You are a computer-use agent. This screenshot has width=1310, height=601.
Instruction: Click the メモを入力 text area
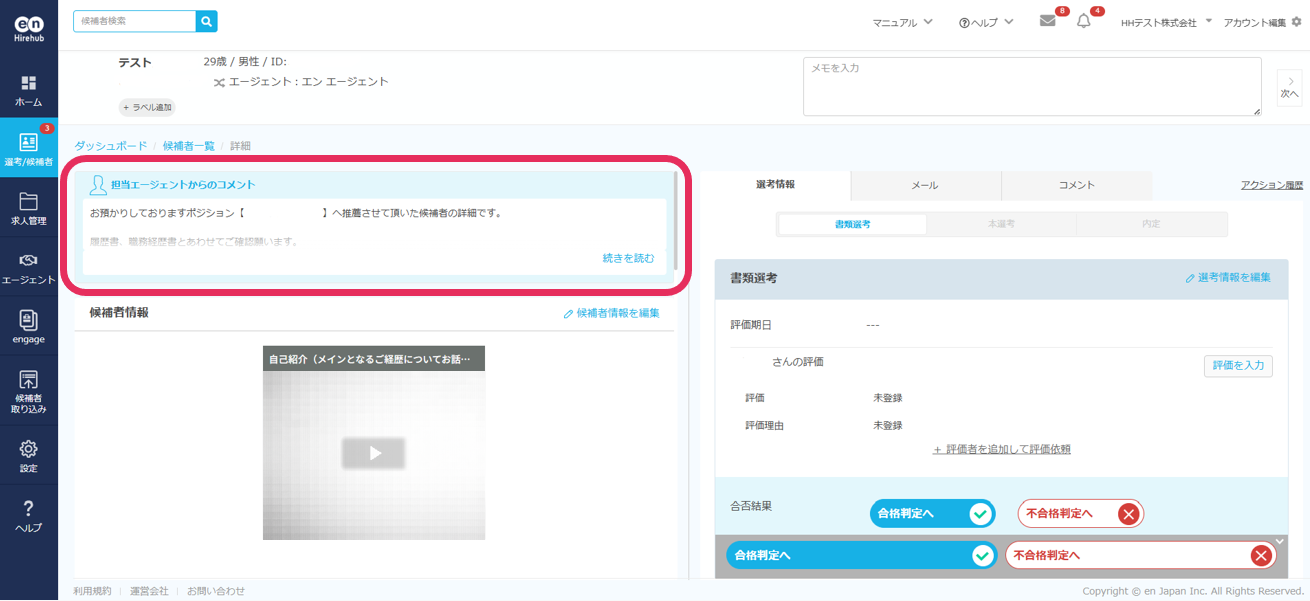pyautogui.click(x=1031, y=86)
